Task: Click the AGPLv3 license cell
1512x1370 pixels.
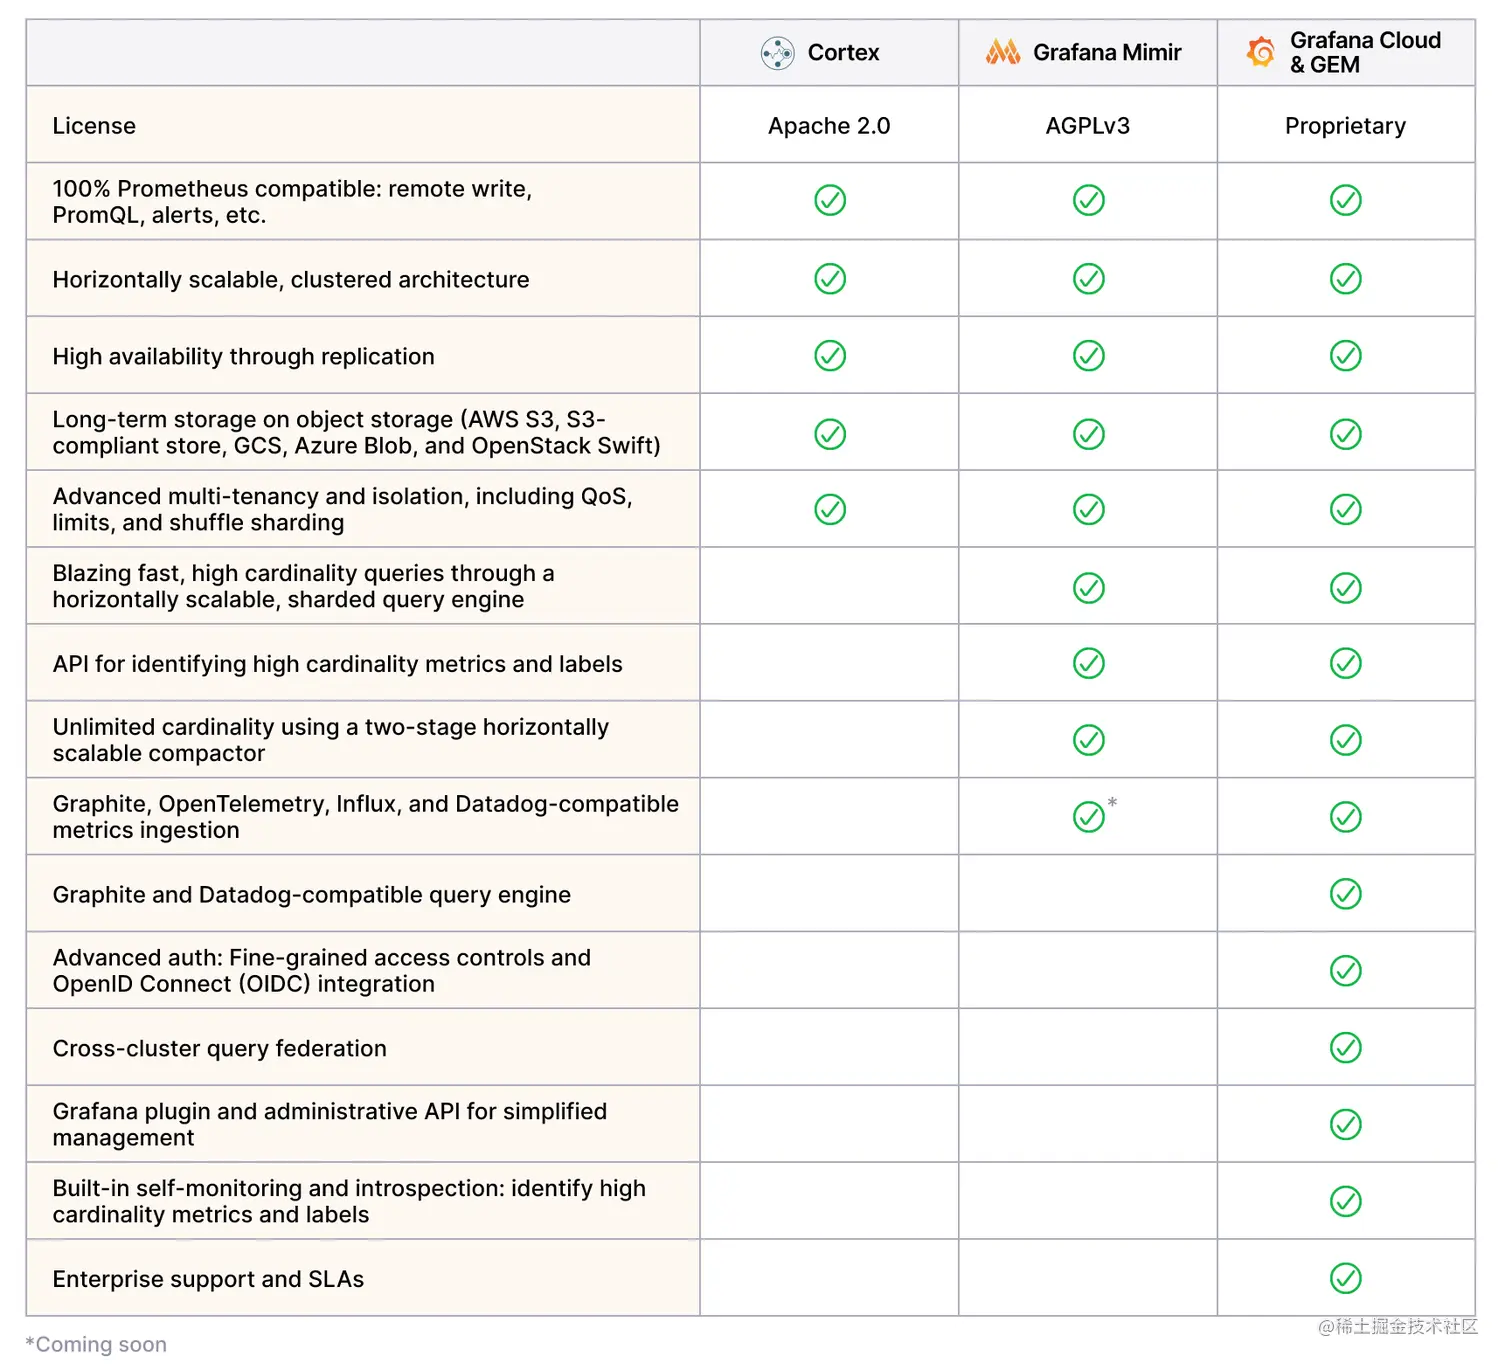Action: point(1088,126)
